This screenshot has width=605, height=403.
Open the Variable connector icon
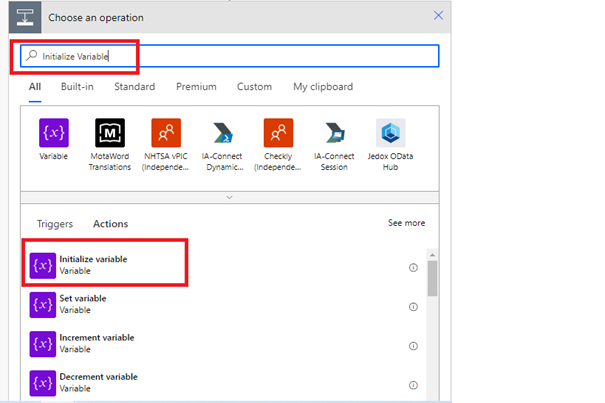coord(54,133)
